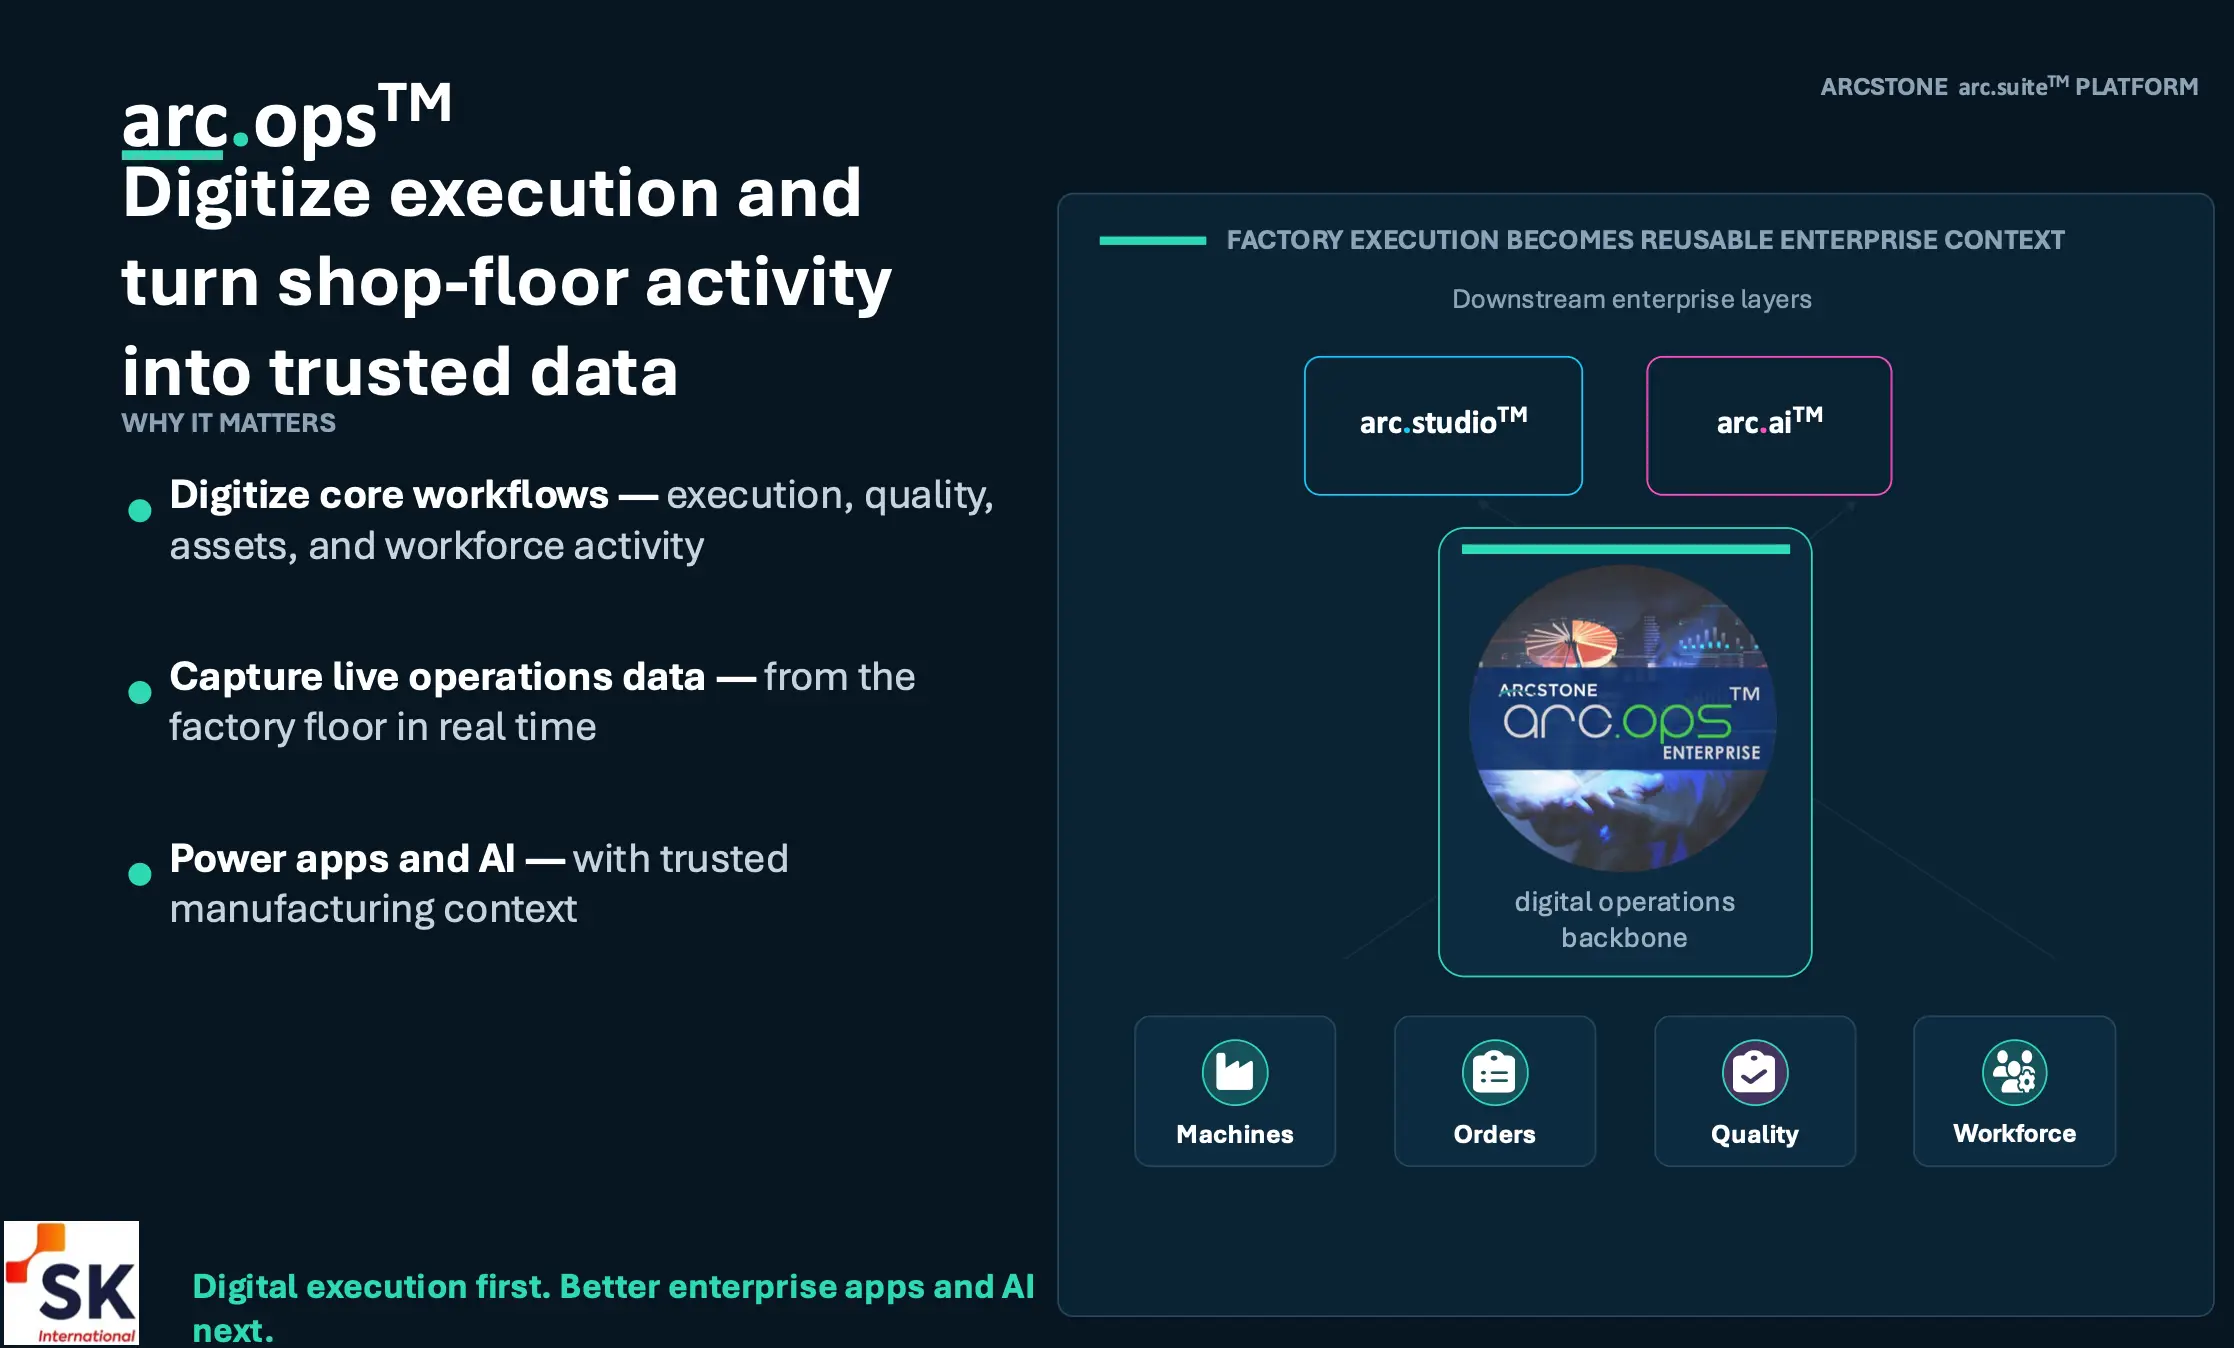
Task: Click the Machines factory icon
Action: [x=1235, y=1073]
